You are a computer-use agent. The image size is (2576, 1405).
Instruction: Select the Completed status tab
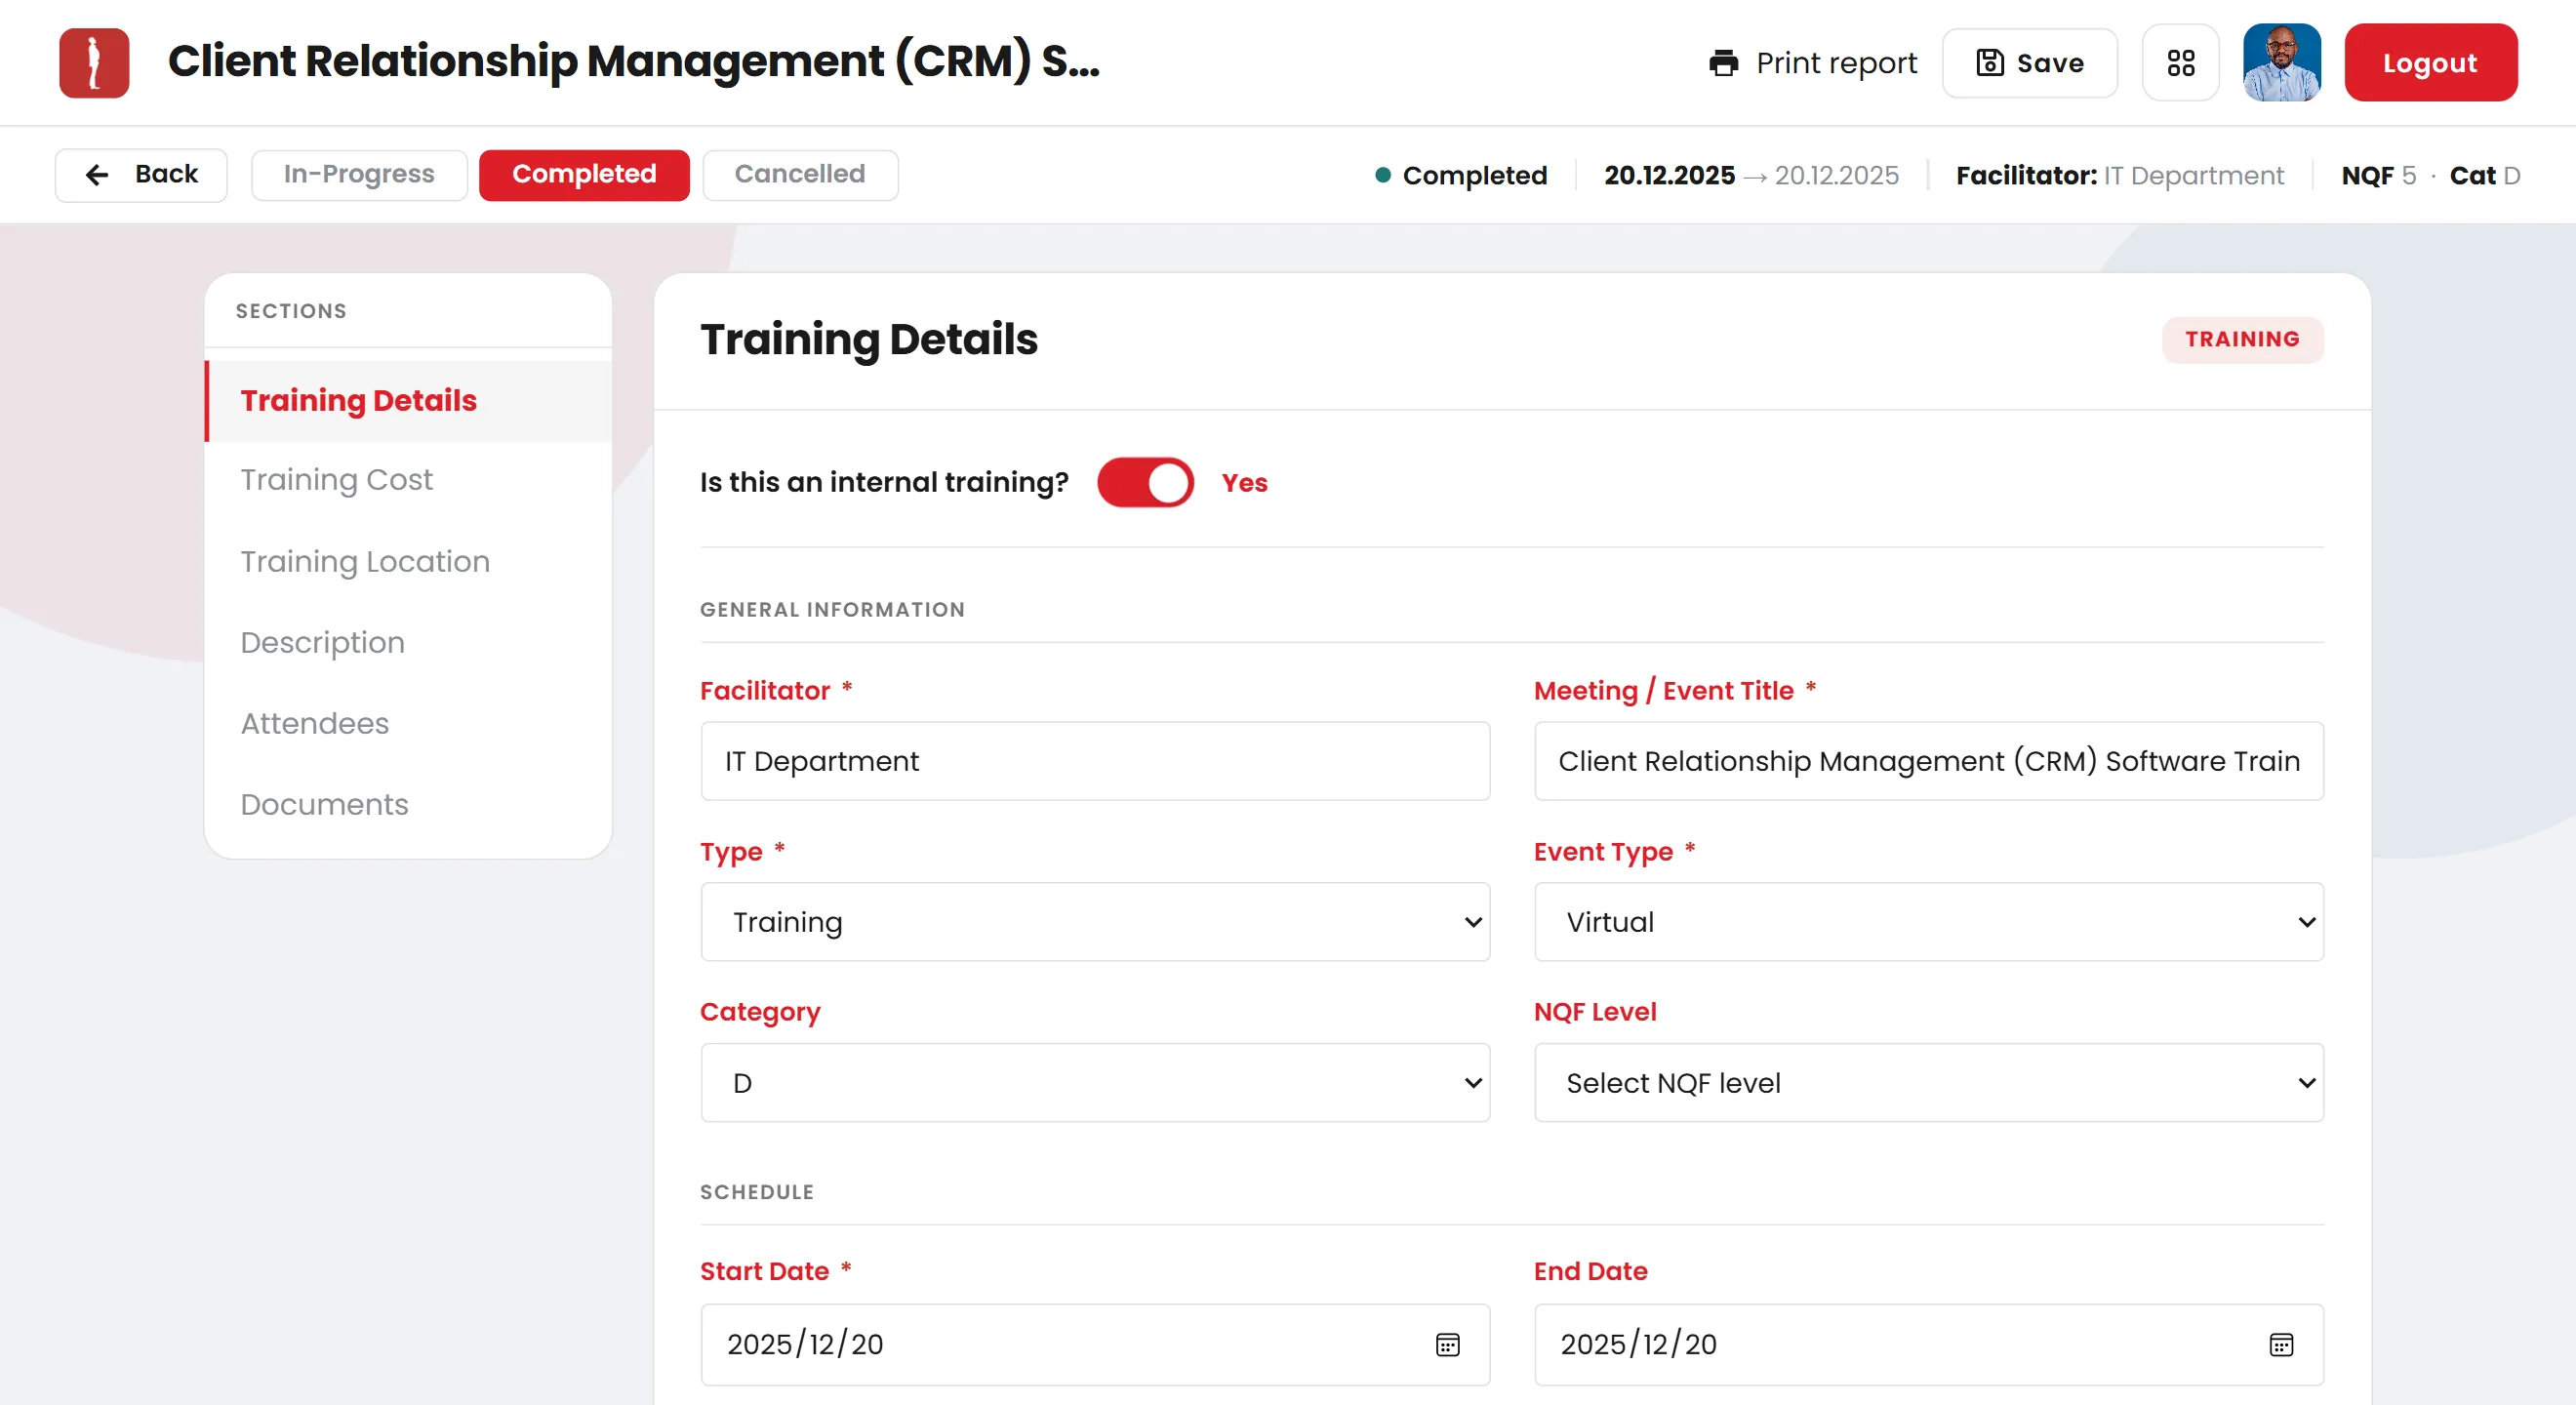click(x=584, y=175)
